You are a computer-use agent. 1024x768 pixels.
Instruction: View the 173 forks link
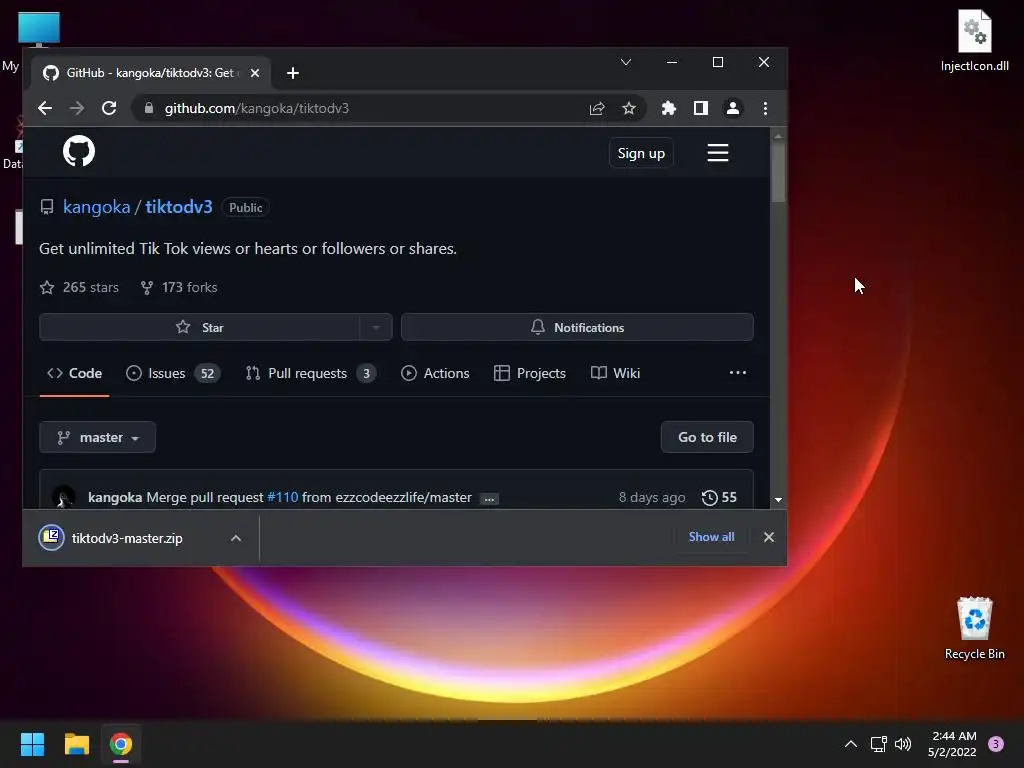point(179,287)
